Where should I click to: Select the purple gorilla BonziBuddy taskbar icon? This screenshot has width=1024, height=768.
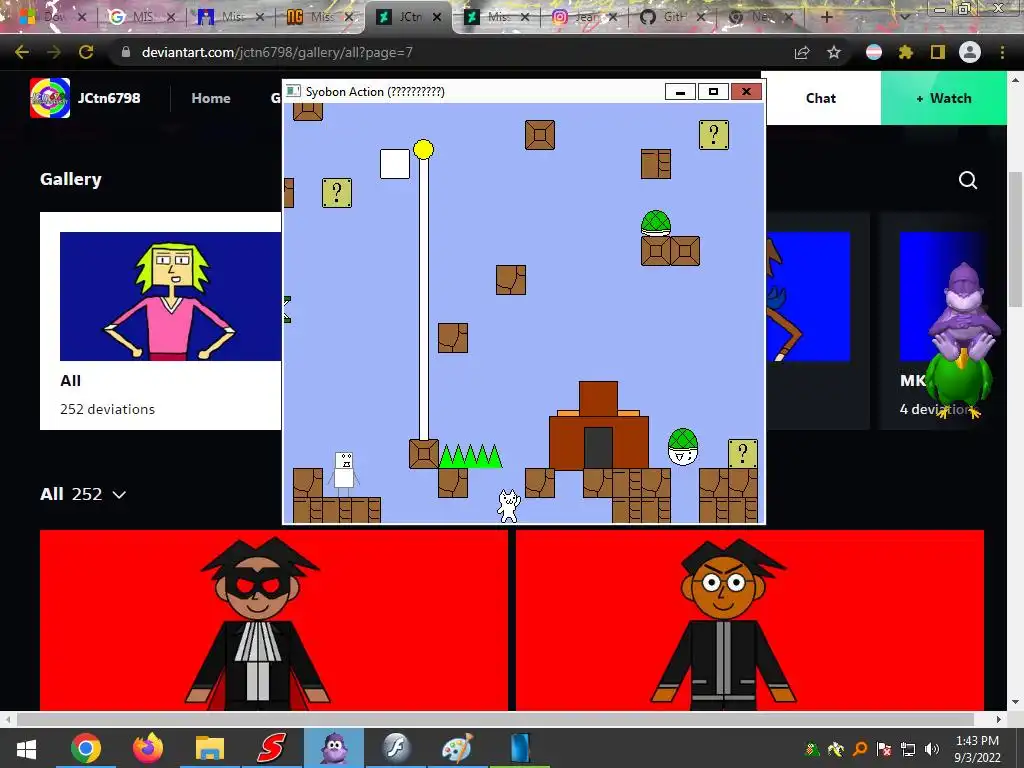334,748
